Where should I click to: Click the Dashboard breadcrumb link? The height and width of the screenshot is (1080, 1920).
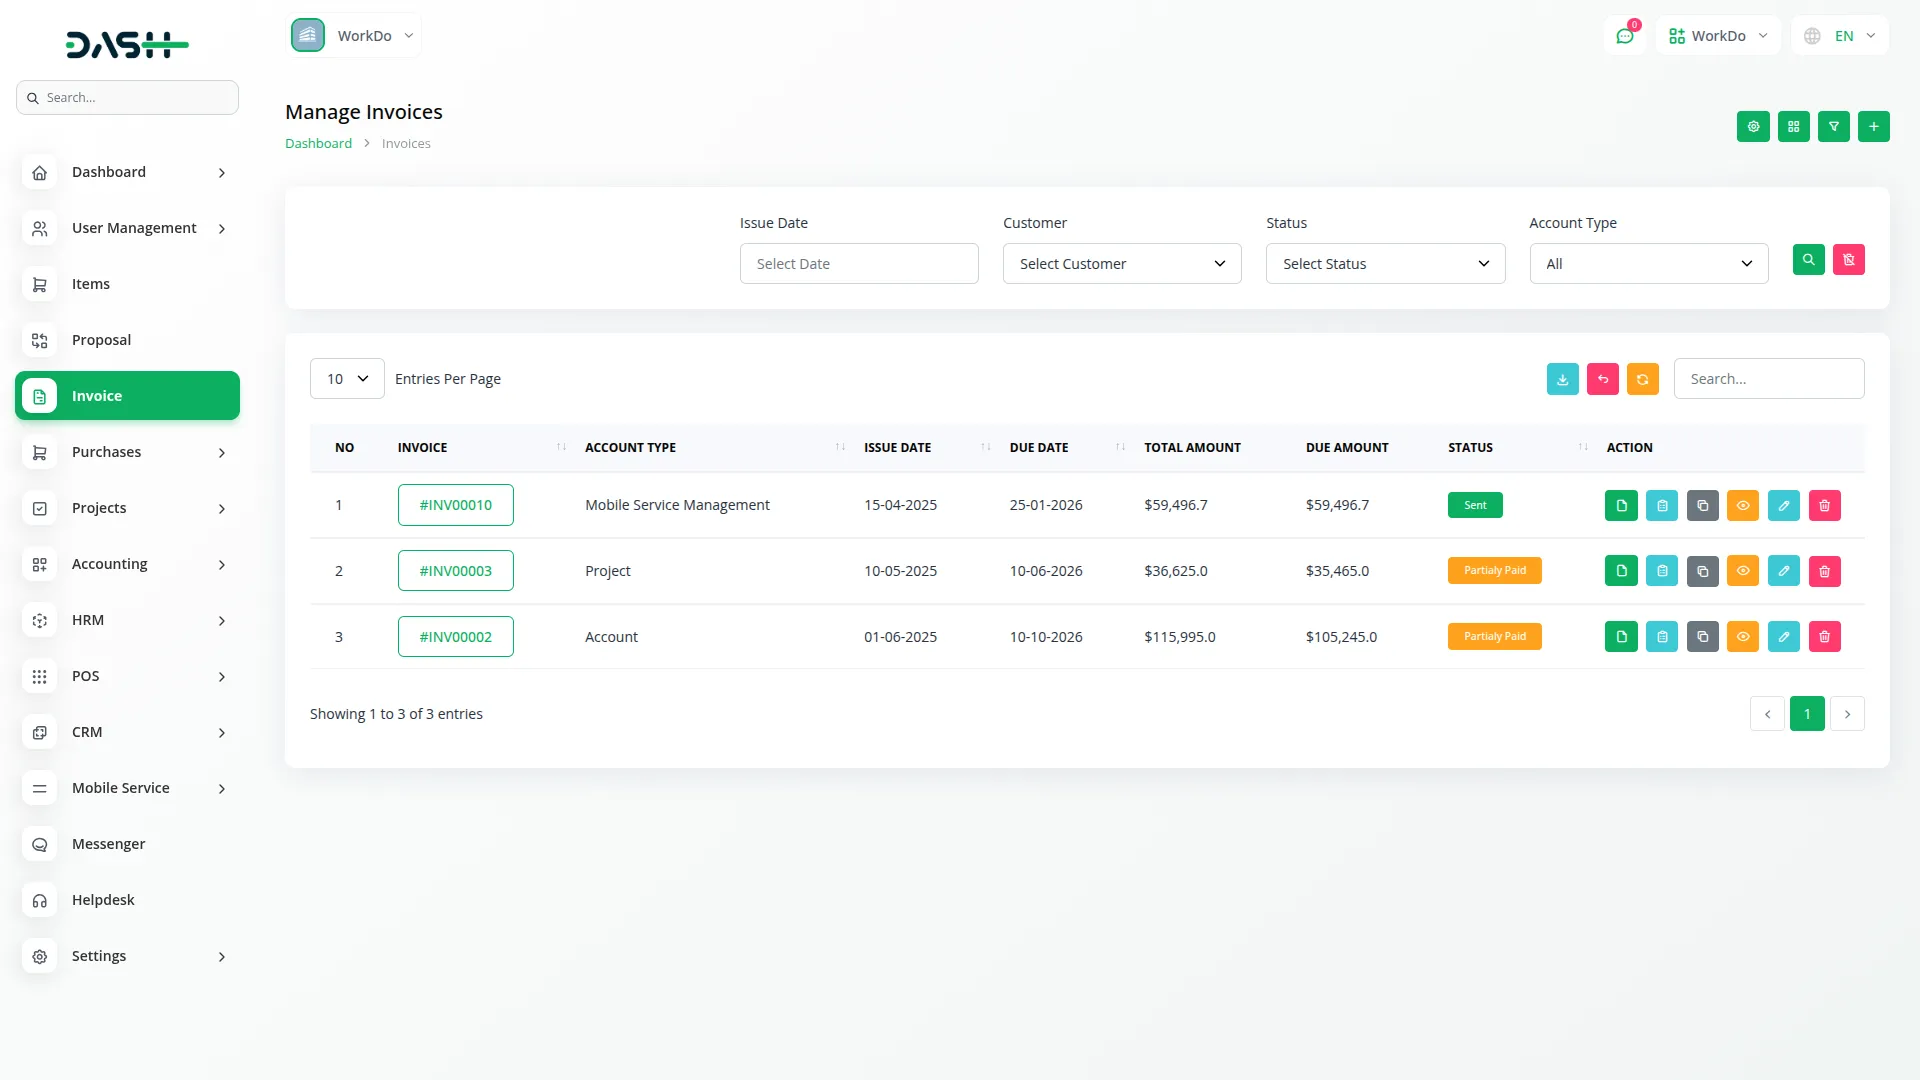tap(318, 142)
